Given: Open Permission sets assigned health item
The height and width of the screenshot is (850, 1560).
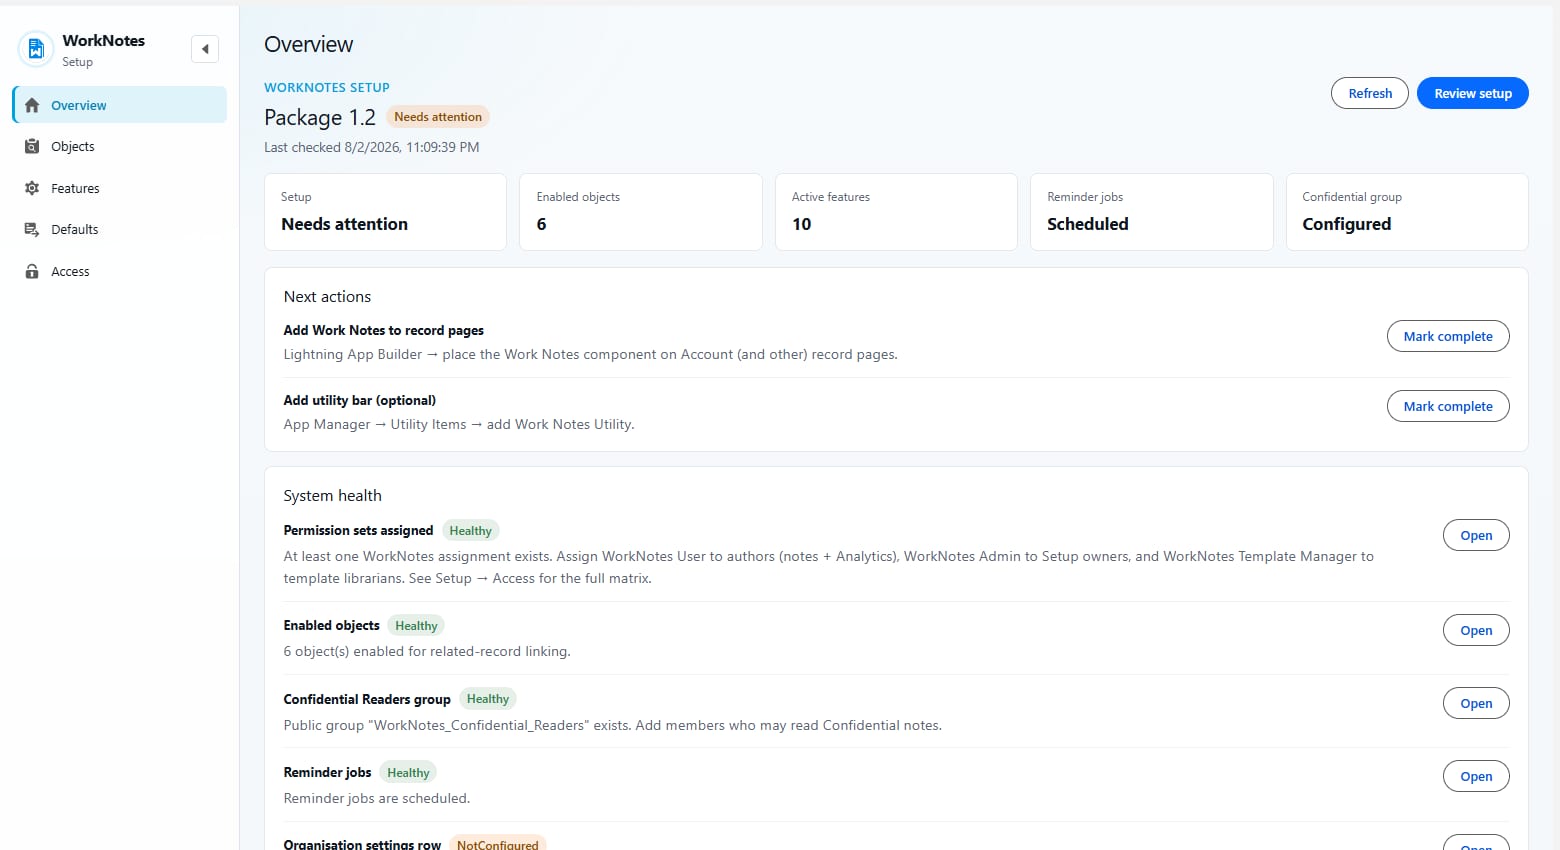Looking at the screenshot, I should point(1476,535).
